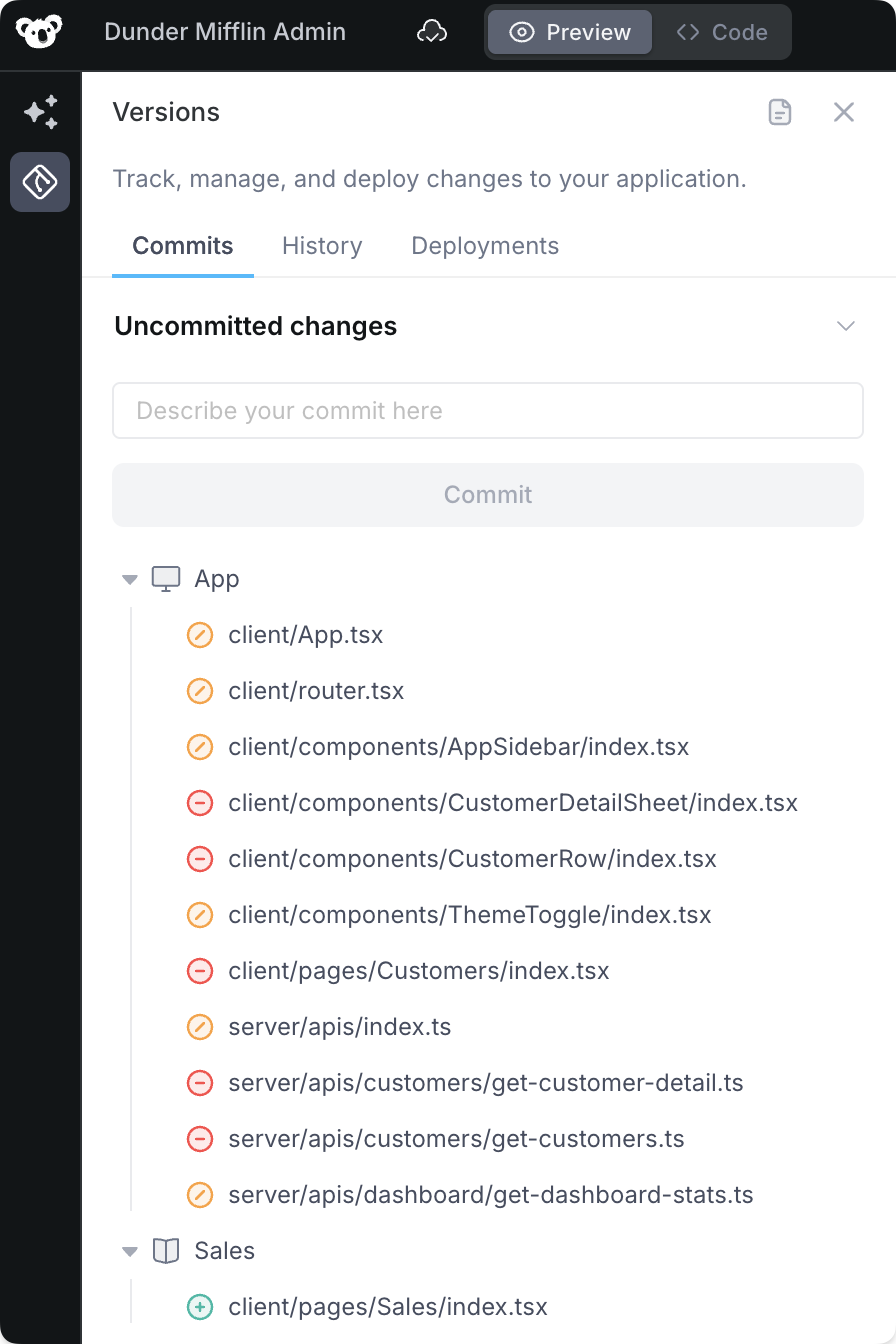Click the added icon beside client/pages/Sales/index.tsx

pyautogui.click(x=200, y=1307)
